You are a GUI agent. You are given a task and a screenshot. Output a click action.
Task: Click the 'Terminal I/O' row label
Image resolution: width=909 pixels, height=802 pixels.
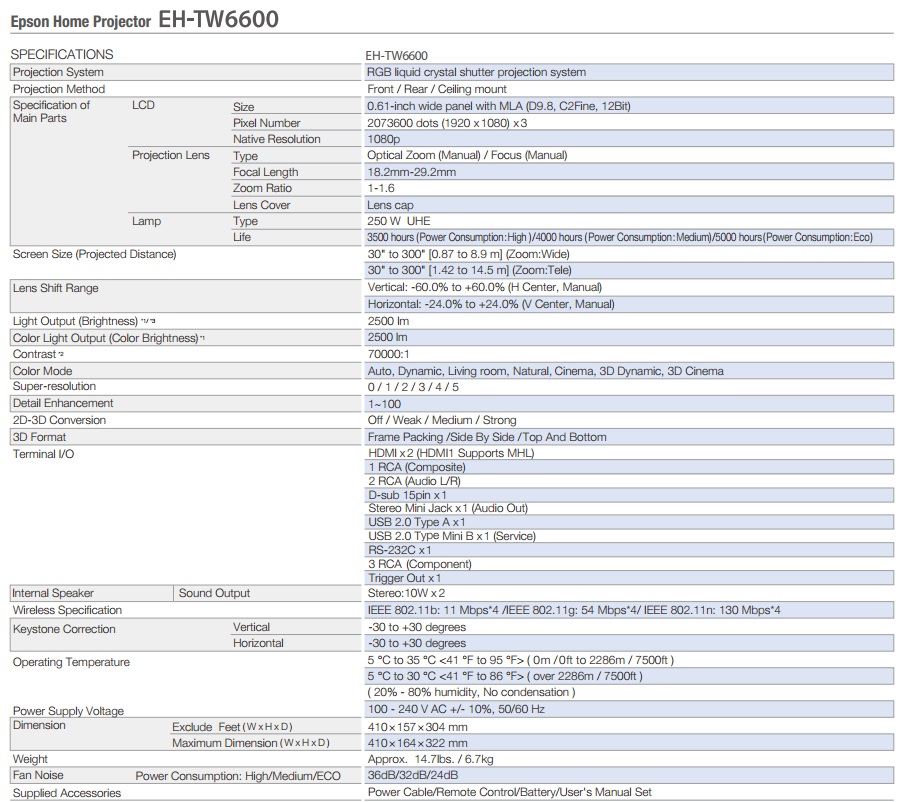pyautogui.click(x=43, y=454)
